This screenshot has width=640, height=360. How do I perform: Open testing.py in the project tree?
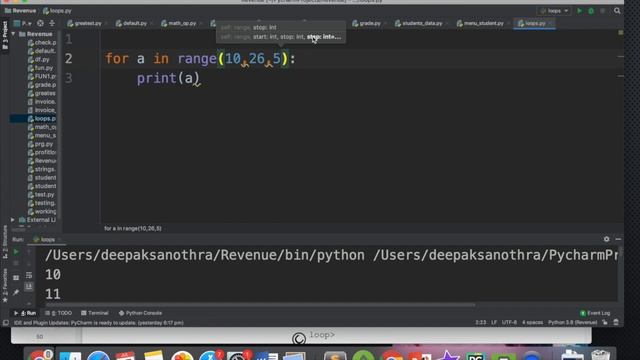[x=42, y=203]
